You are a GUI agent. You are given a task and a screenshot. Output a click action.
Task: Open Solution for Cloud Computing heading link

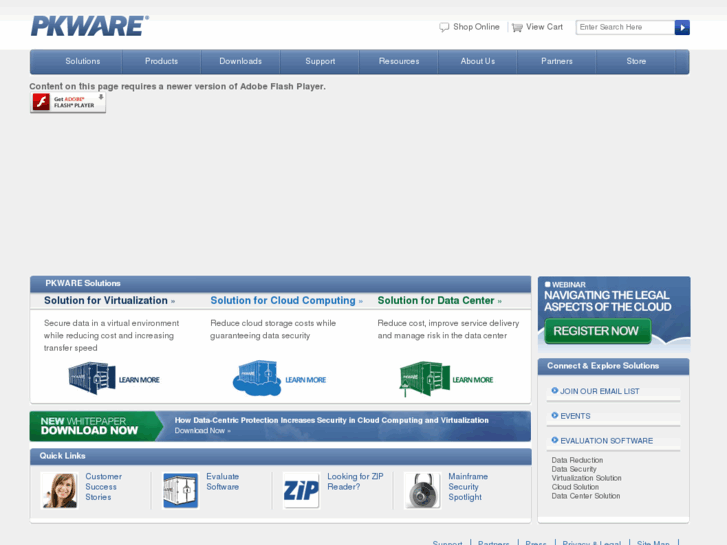point(287,301)
